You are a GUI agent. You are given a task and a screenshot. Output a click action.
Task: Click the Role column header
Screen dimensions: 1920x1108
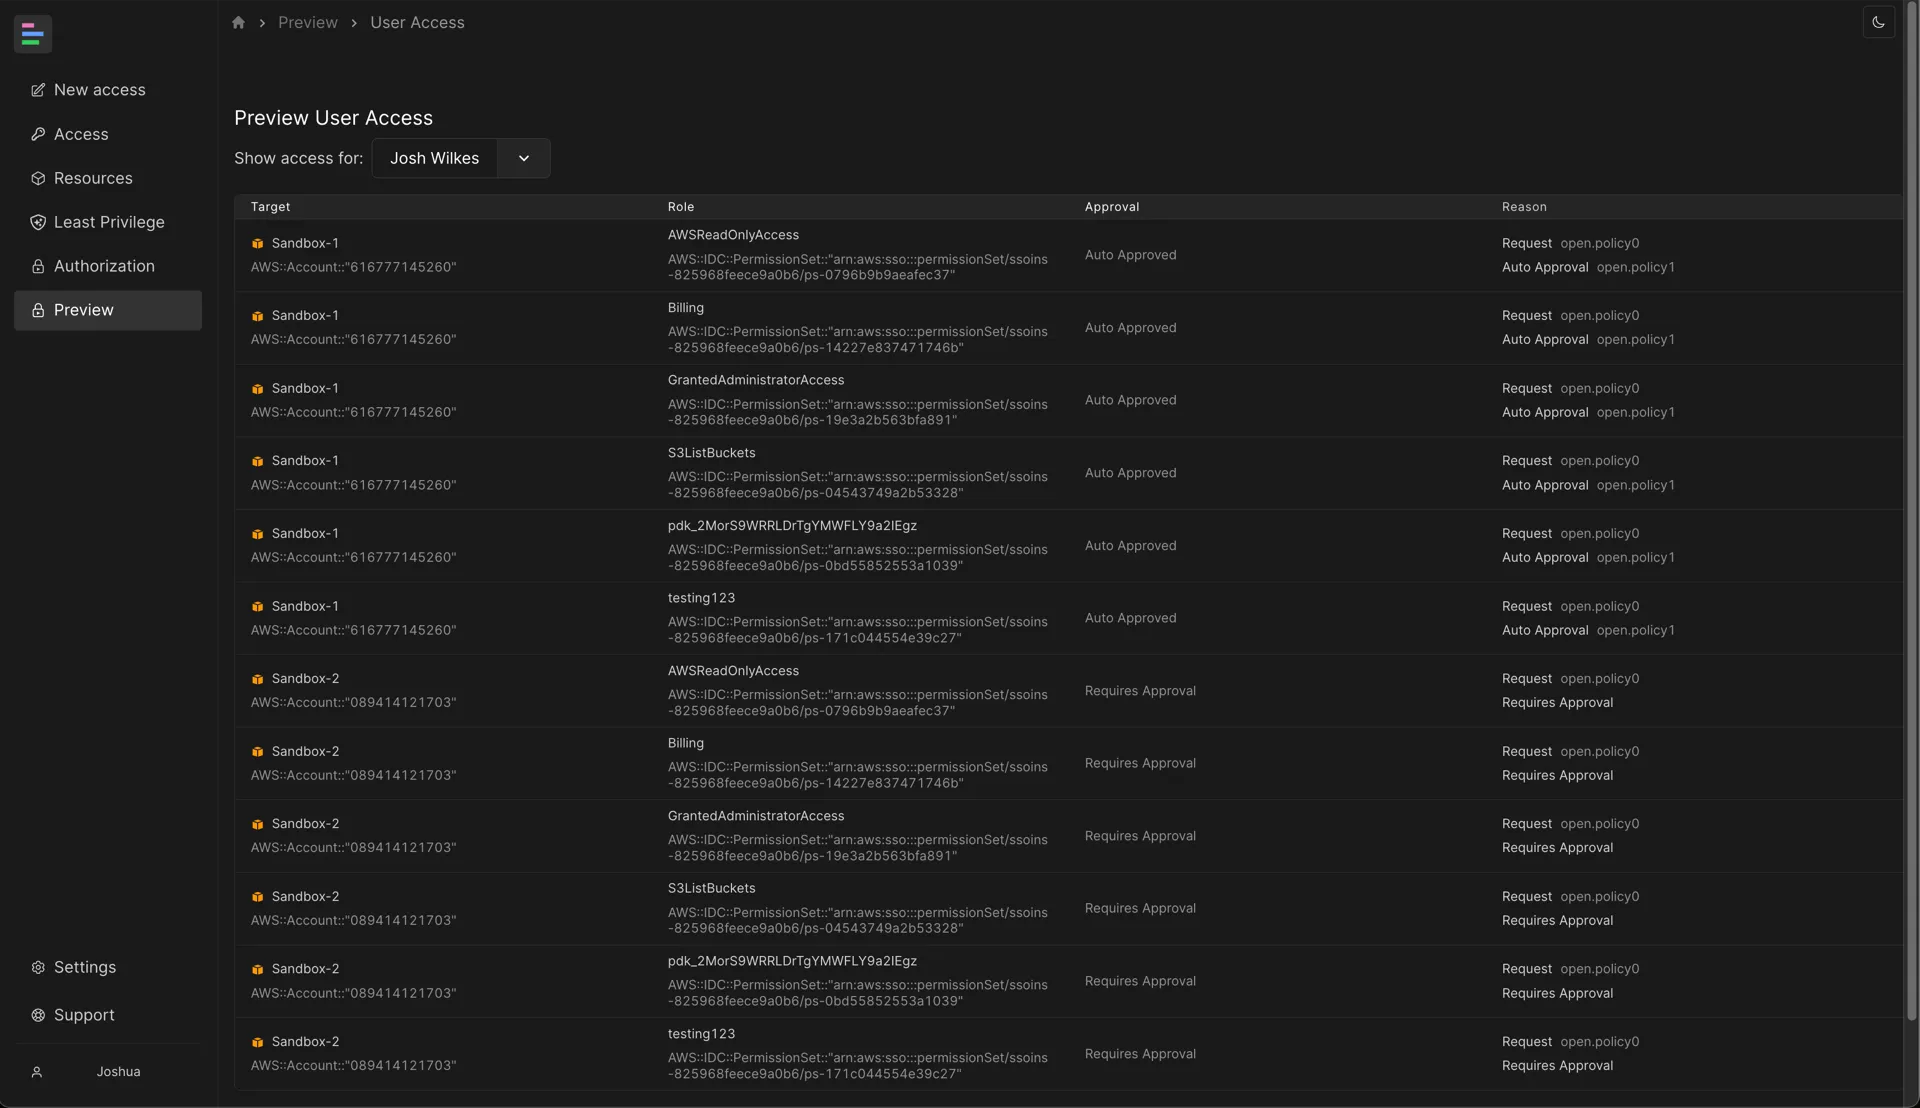pos(680,207)
